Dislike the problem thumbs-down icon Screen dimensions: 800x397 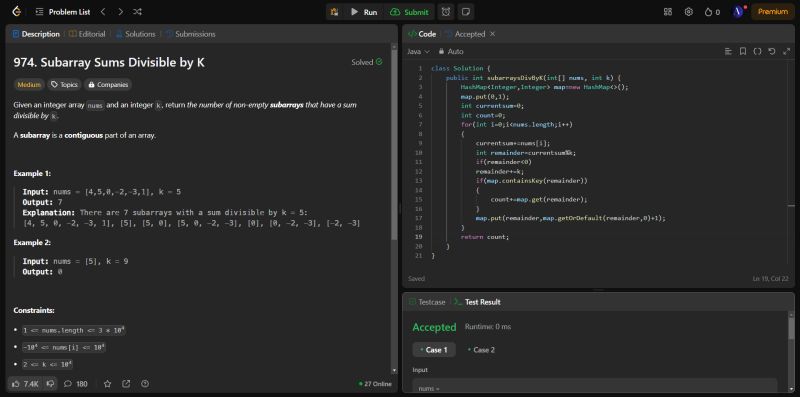50,384
